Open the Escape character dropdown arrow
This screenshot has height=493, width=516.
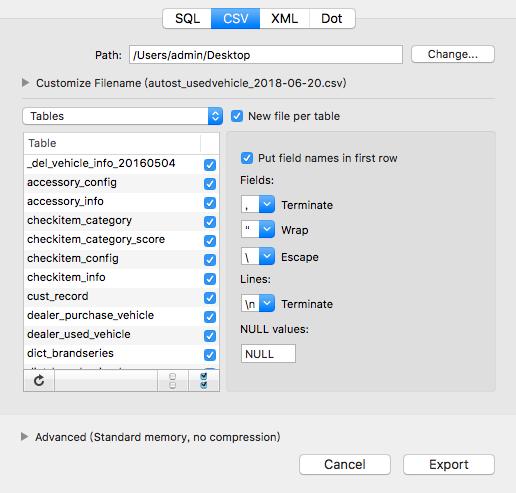click(267, 256)
